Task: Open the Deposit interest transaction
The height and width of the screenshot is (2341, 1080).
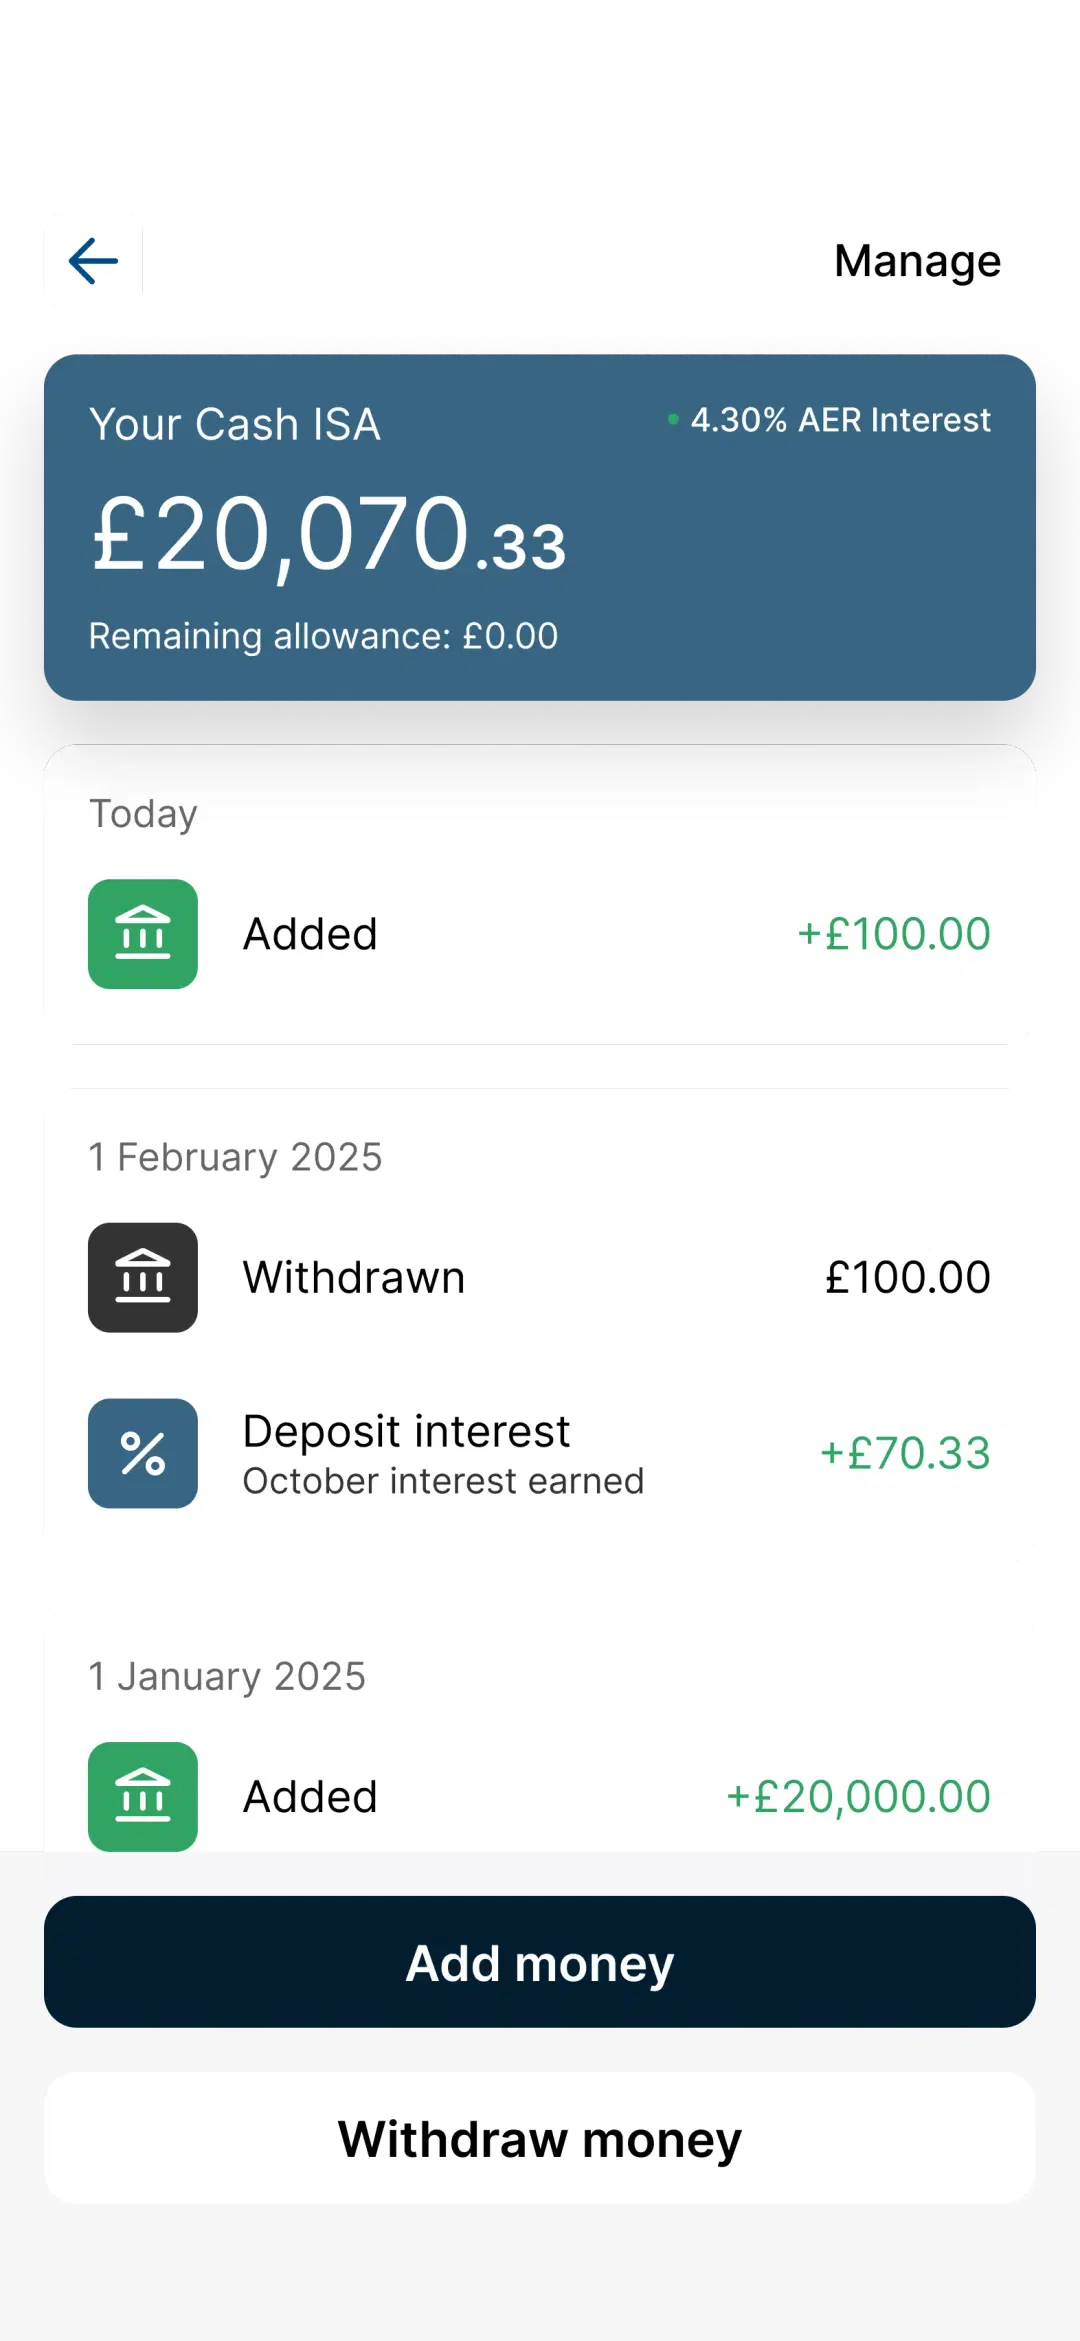Action: 540,1453
